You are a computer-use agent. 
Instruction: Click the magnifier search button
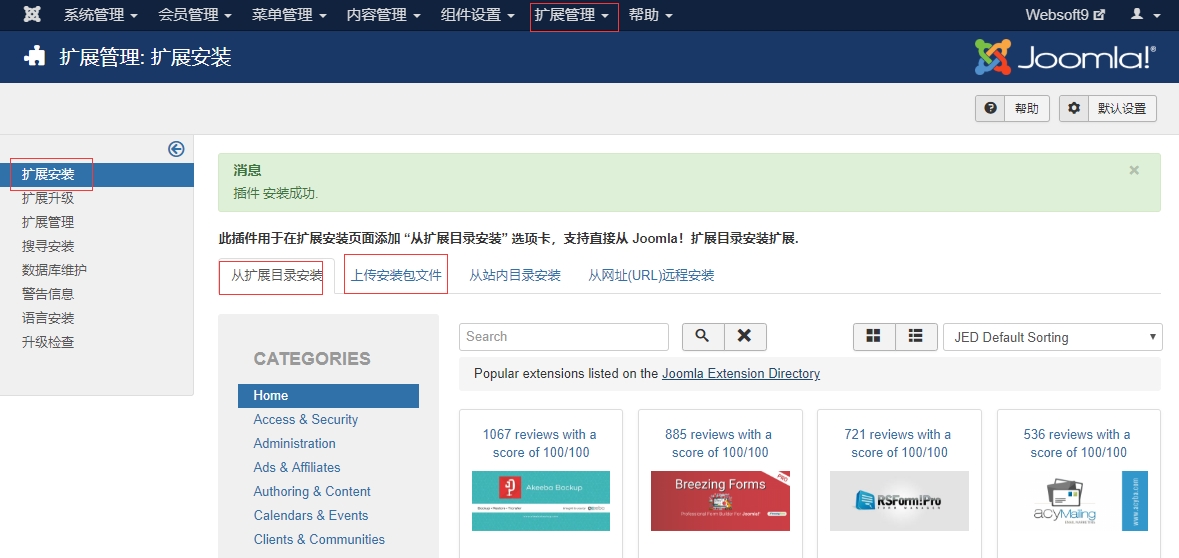click(702, 337)
